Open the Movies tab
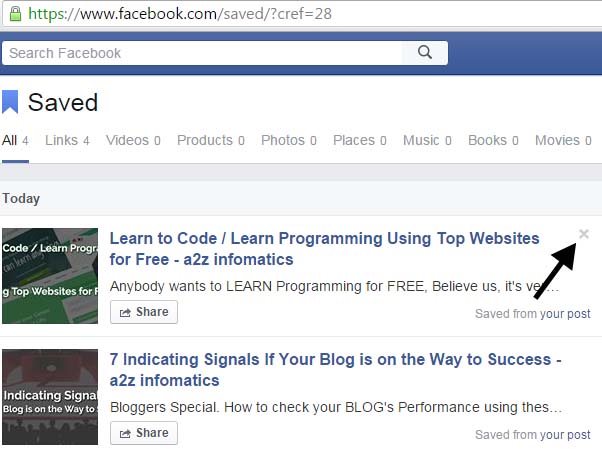Screen dimensions: 602x449 click(563, 140)
